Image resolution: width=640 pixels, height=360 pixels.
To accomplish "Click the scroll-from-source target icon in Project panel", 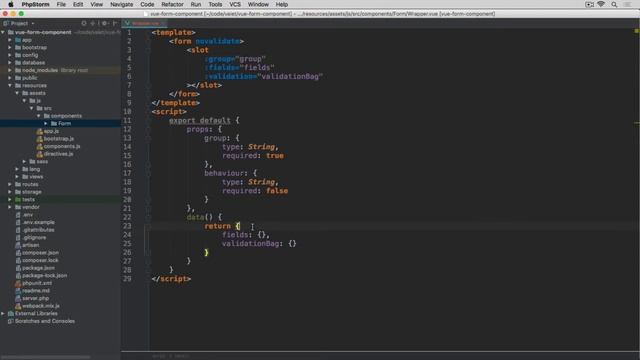I will pos(84,24).
